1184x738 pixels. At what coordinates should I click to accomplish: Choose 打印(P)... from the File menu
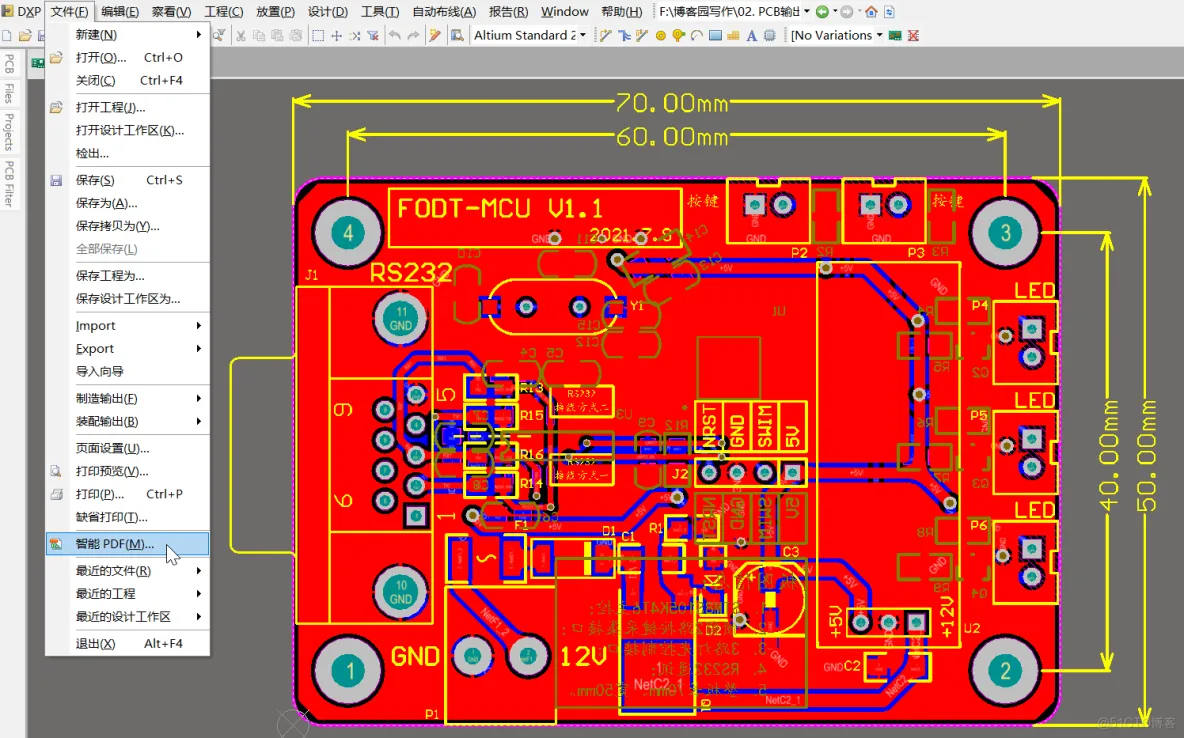(128, 493)
